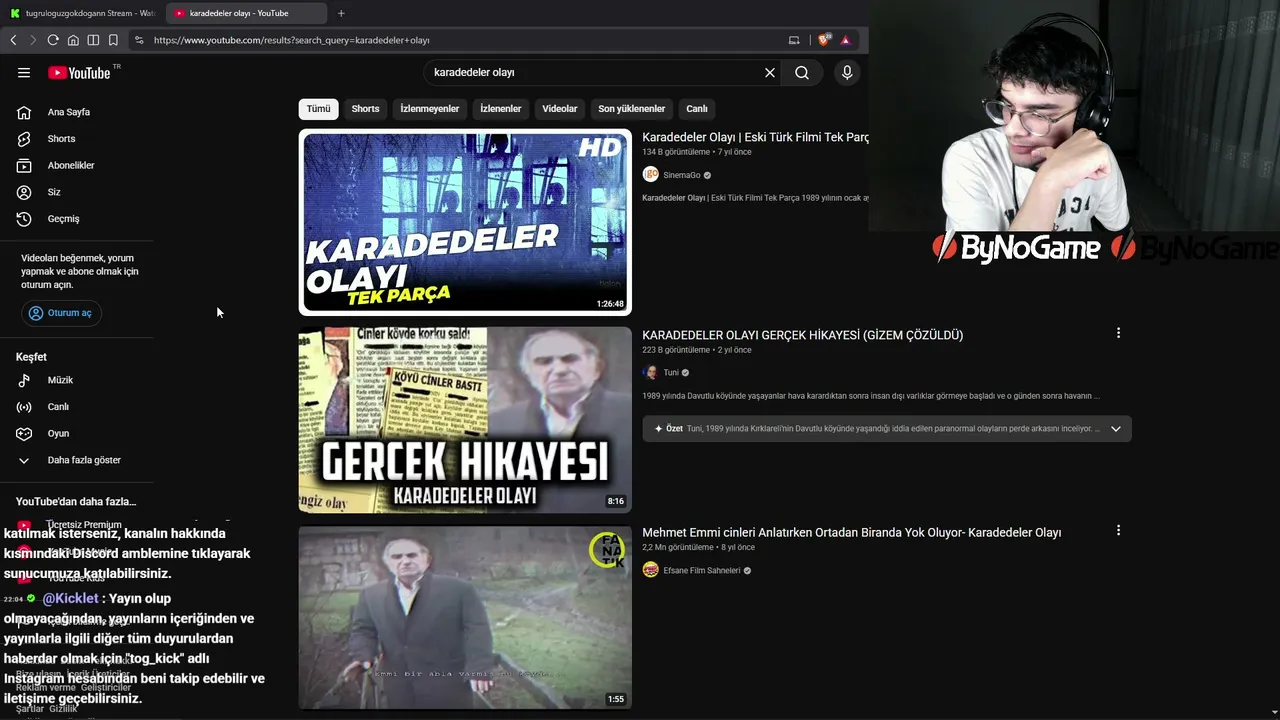Toggle the browser sidebar panel icon
Screen dimensions: 1280x720
click(x=93, y=40)
